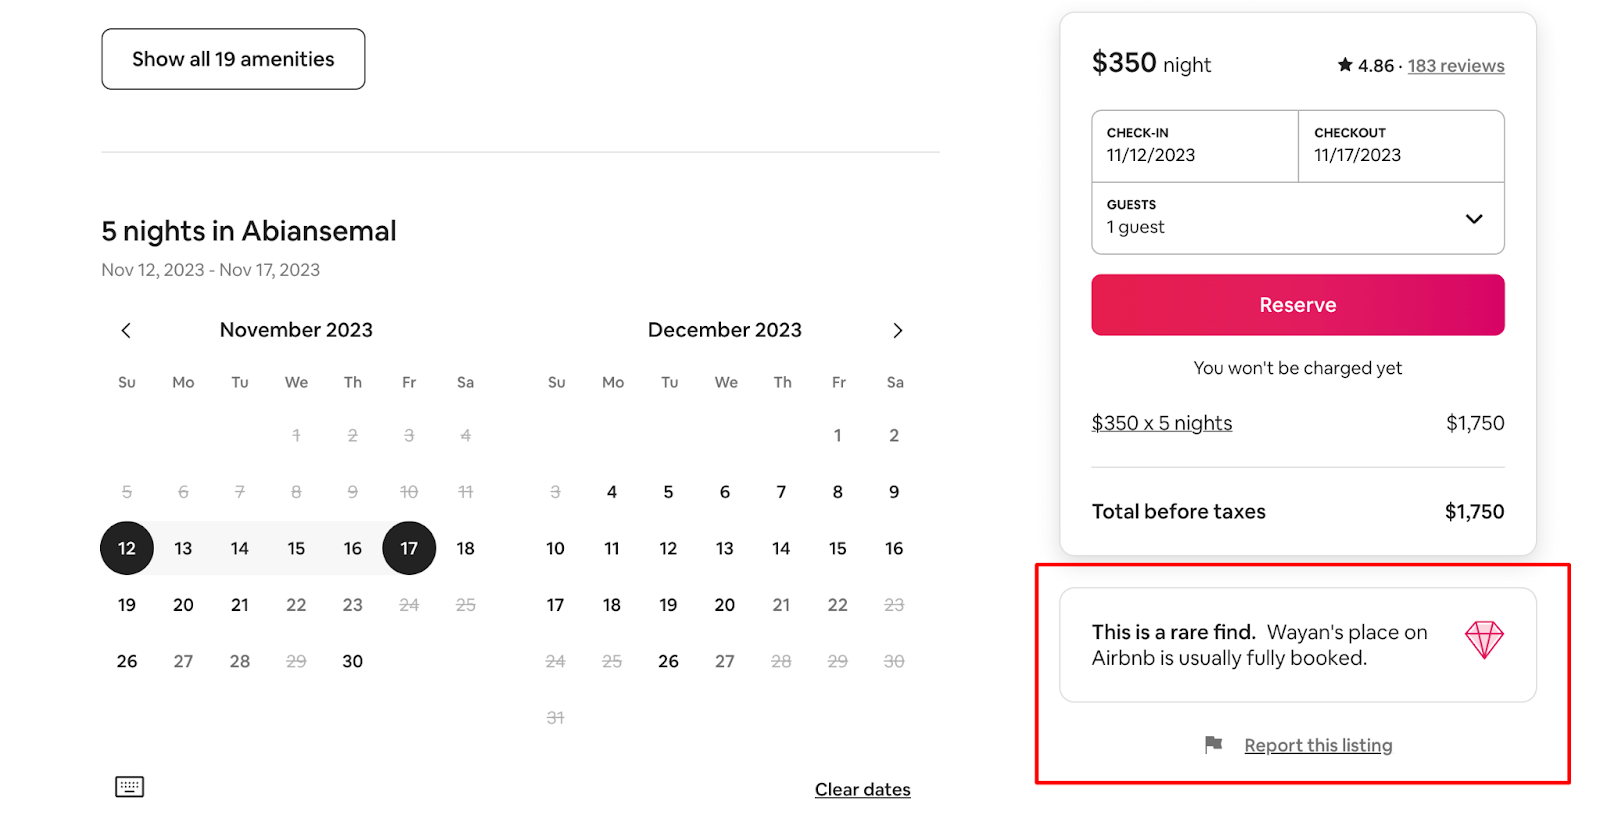Click the rating star icon
The image size is (1600, 819).
(1345, 65)
